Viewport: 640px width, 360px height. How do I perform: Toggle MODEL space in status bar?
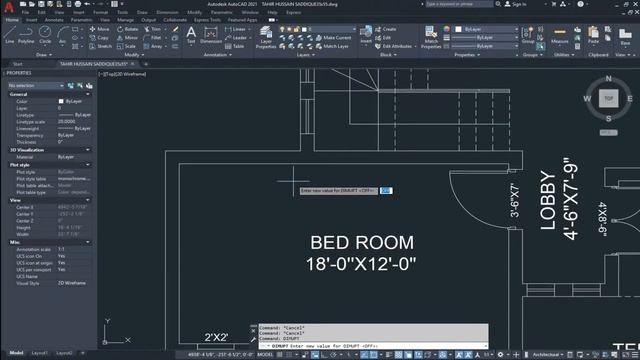265,355
